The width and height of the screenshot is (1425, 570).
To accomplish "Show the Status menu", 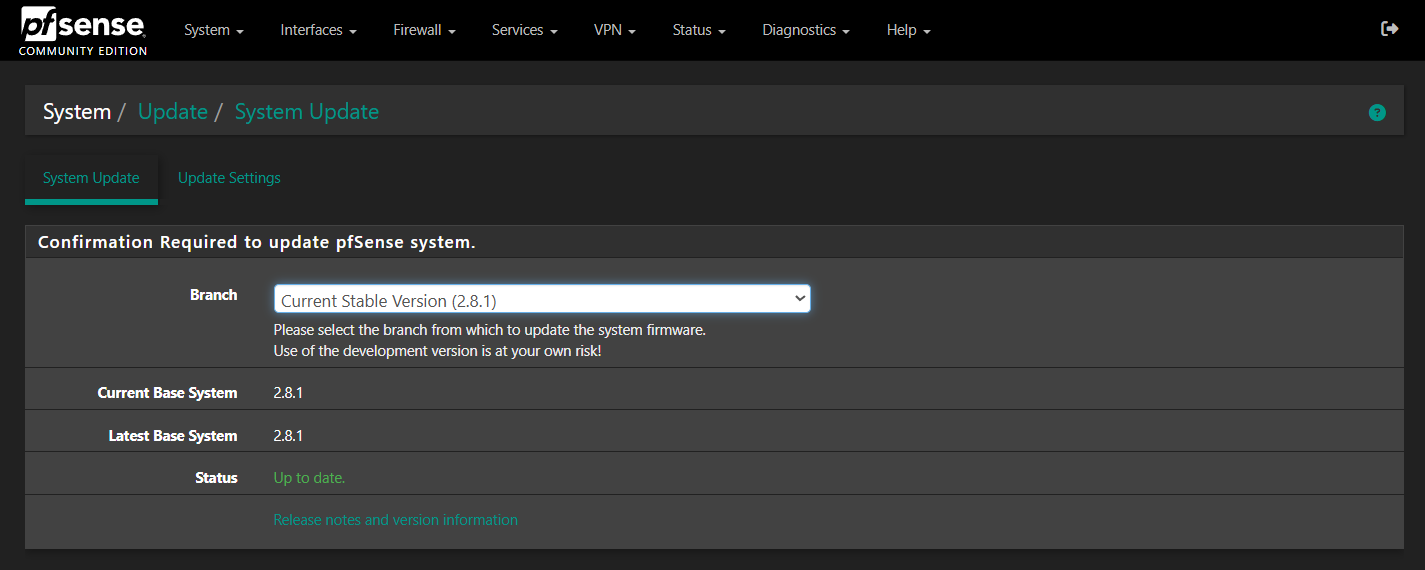I will pos(698,30).
